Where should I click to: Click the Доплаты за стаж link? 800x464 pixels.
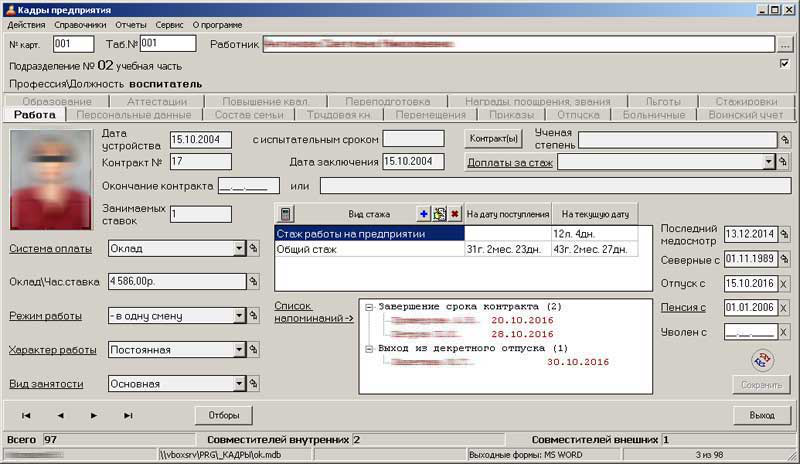(510, 162)
